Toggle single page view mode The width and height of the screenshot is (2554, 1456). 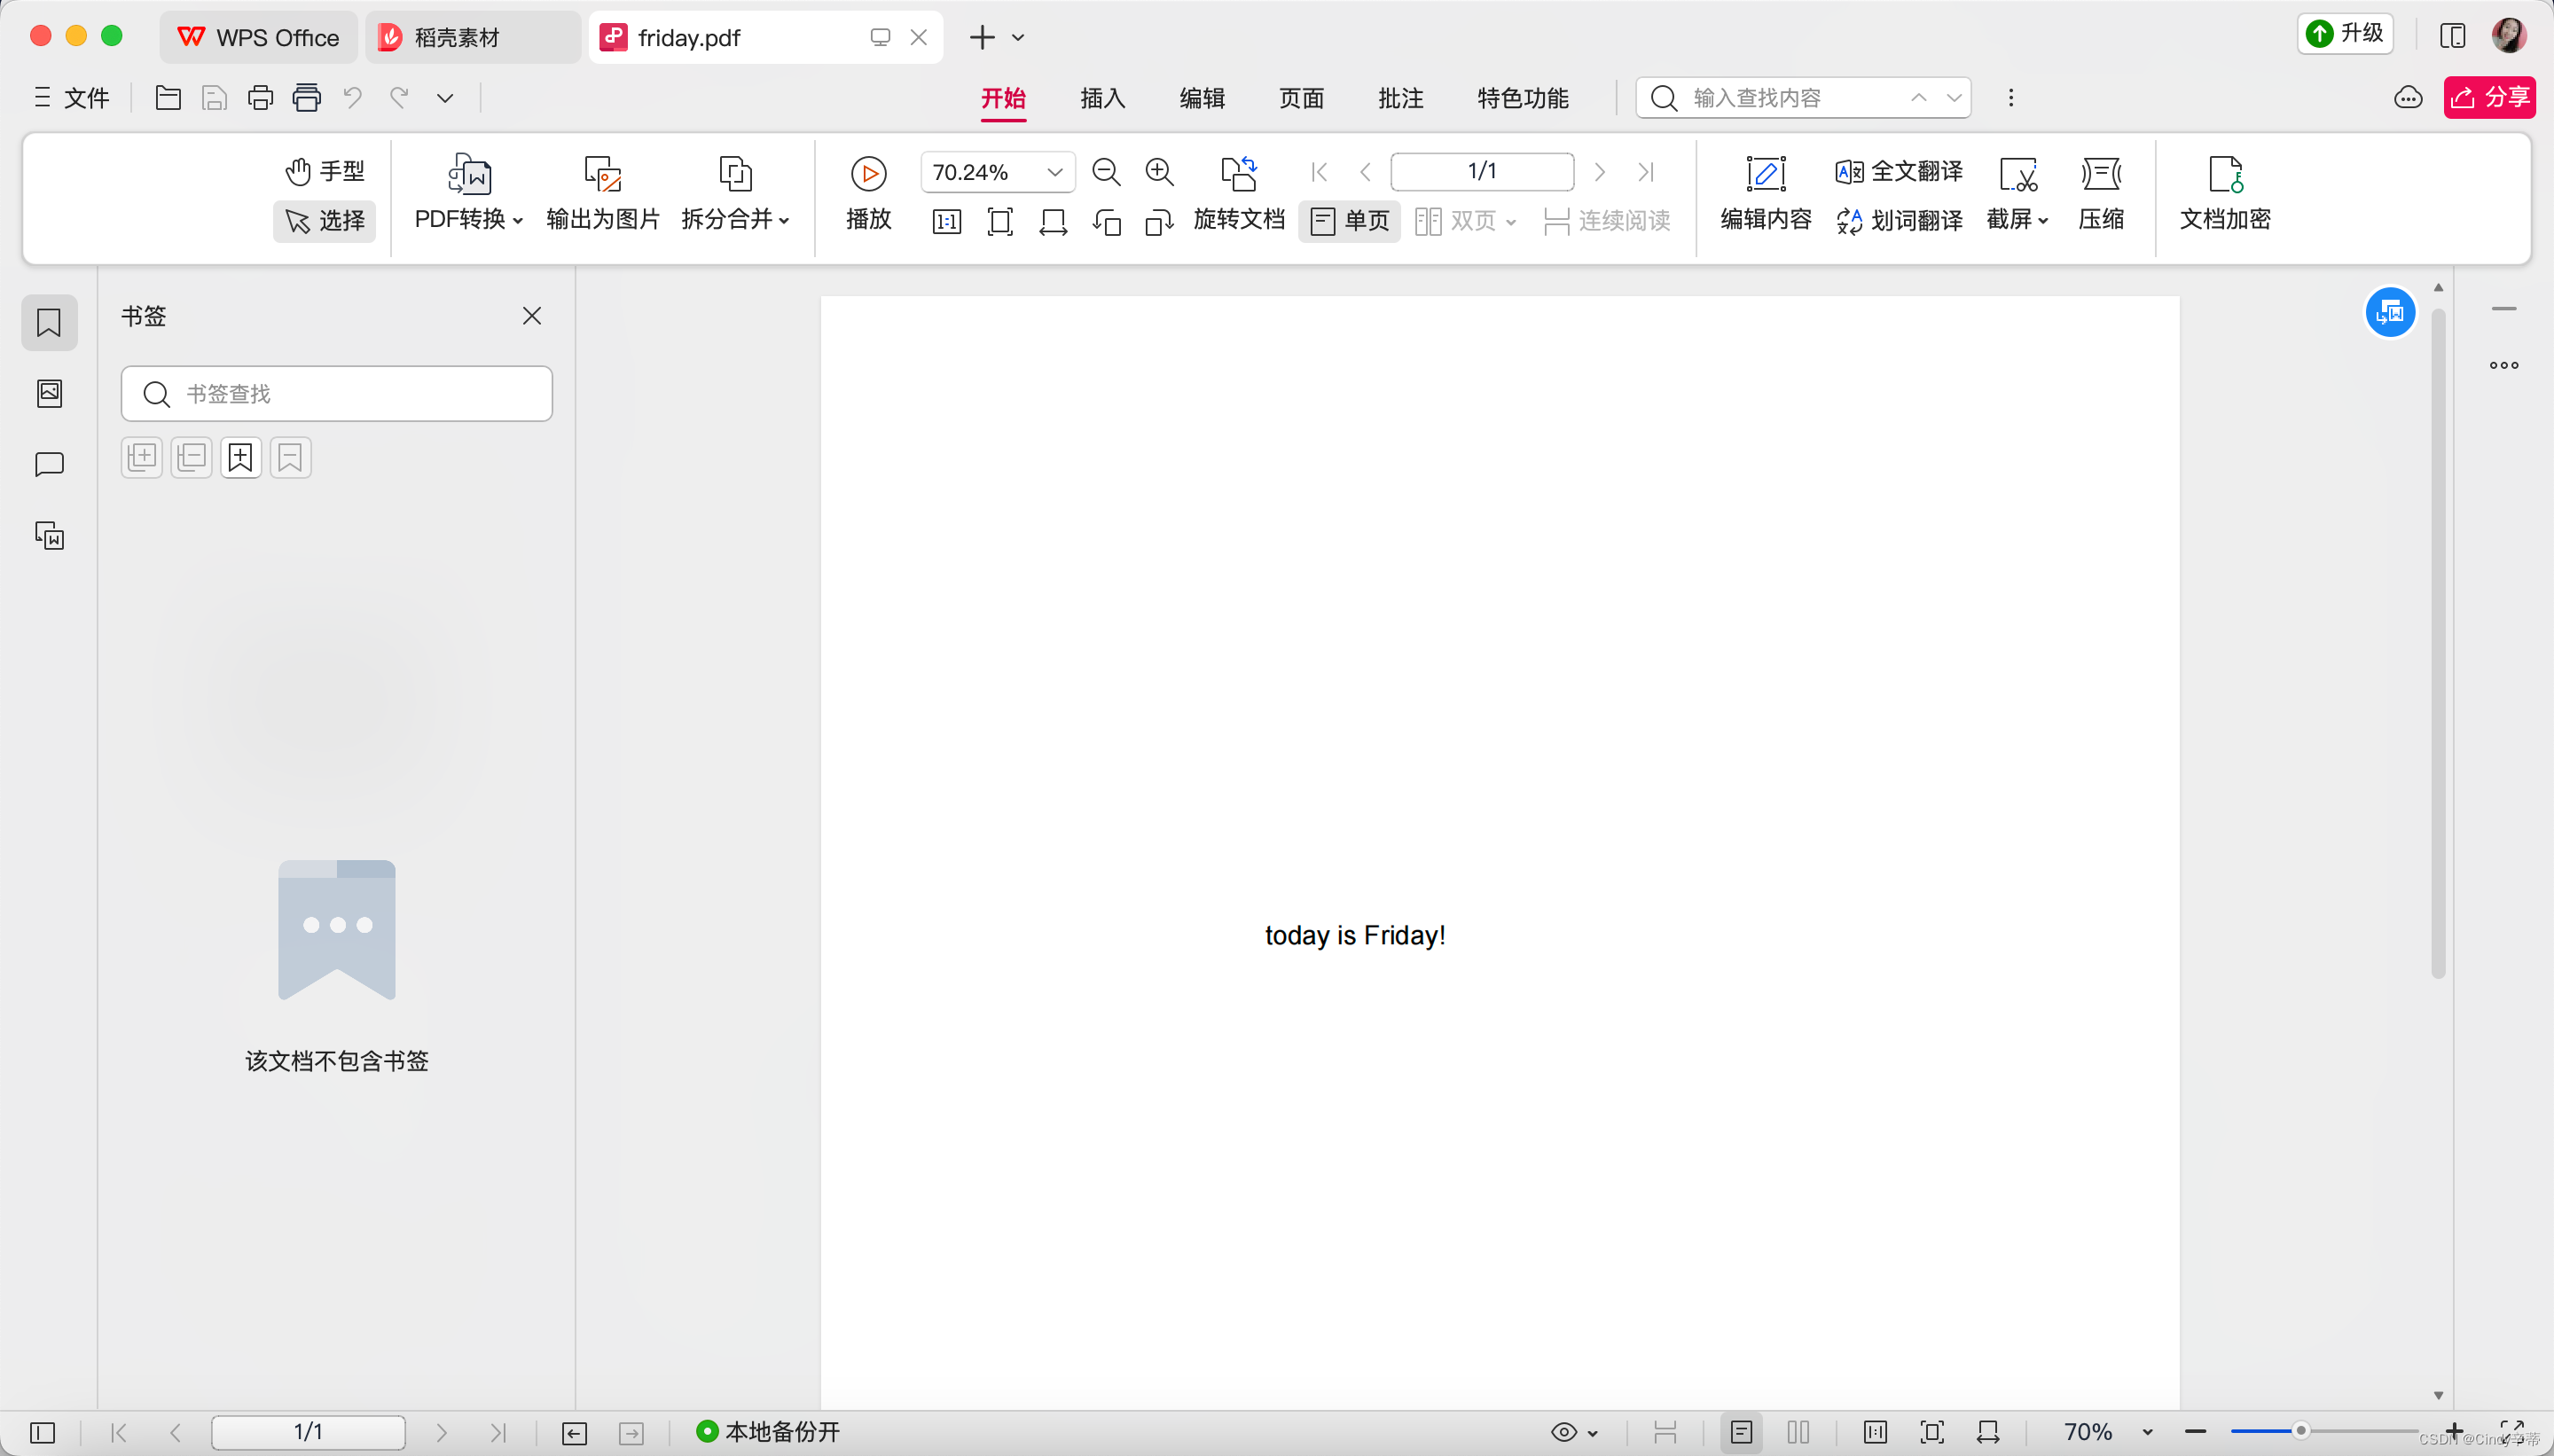click(1349, 220)
